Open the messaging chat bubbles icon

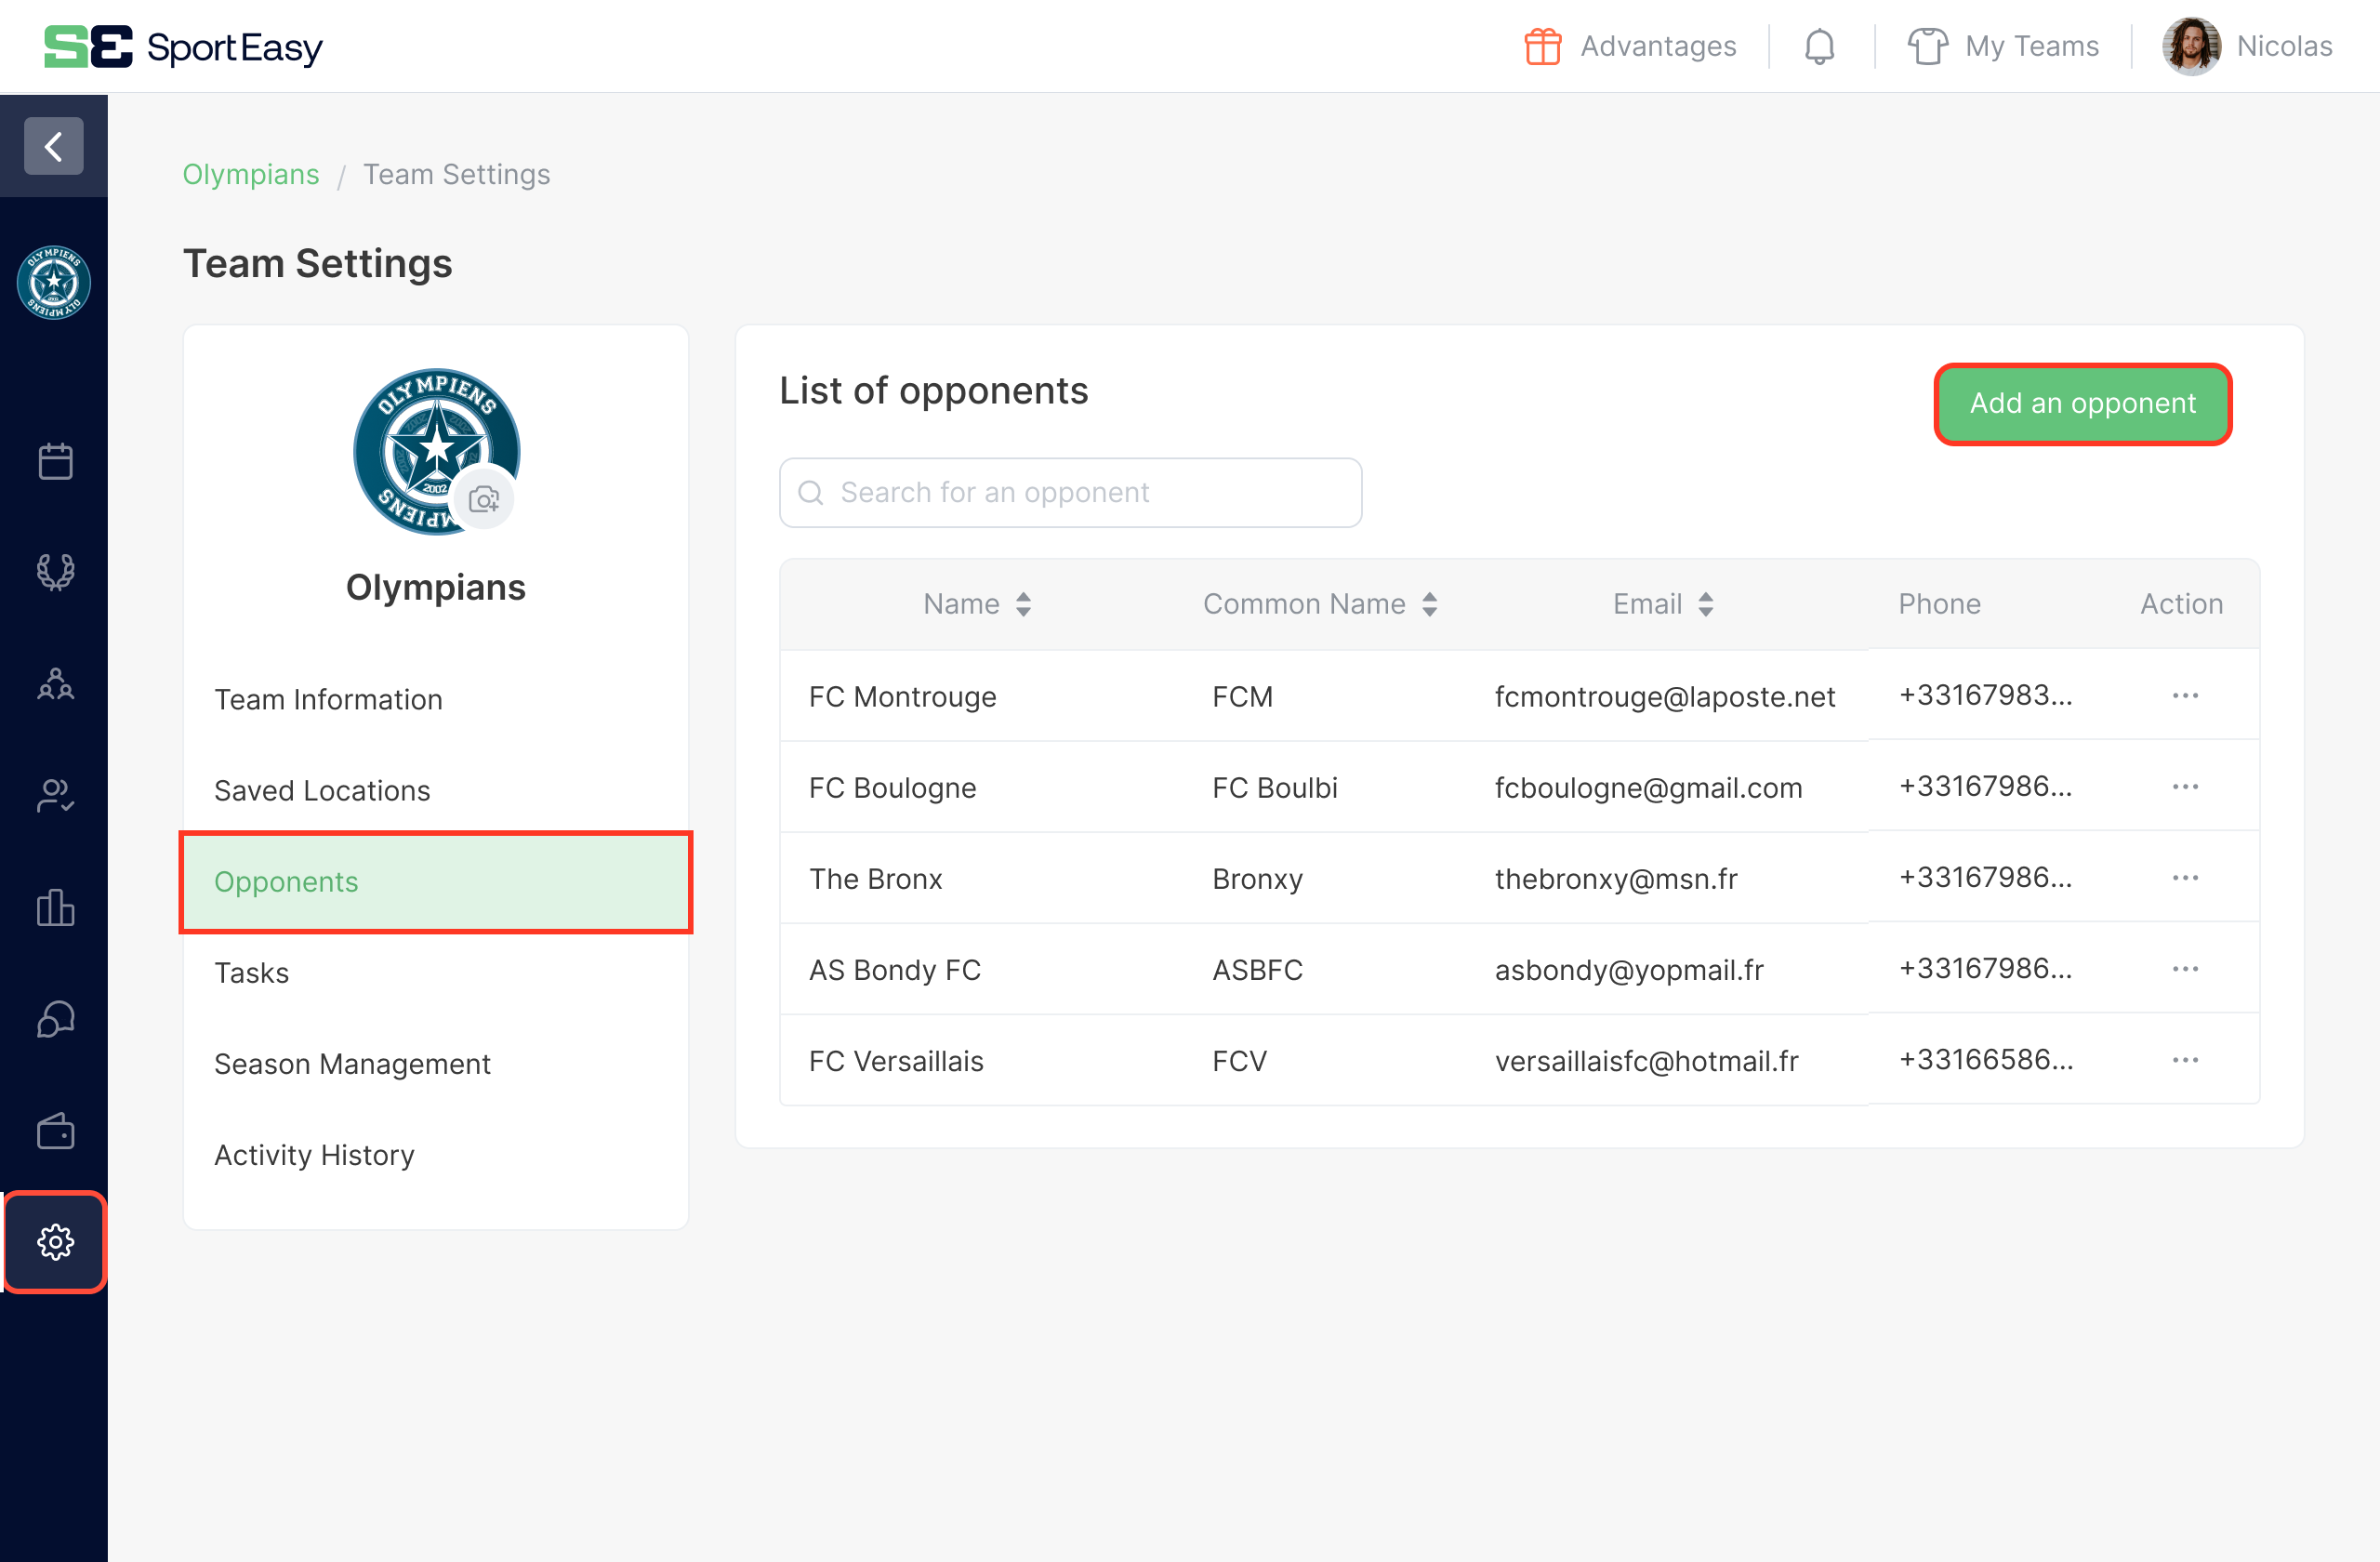click(x=55, y=1020)
